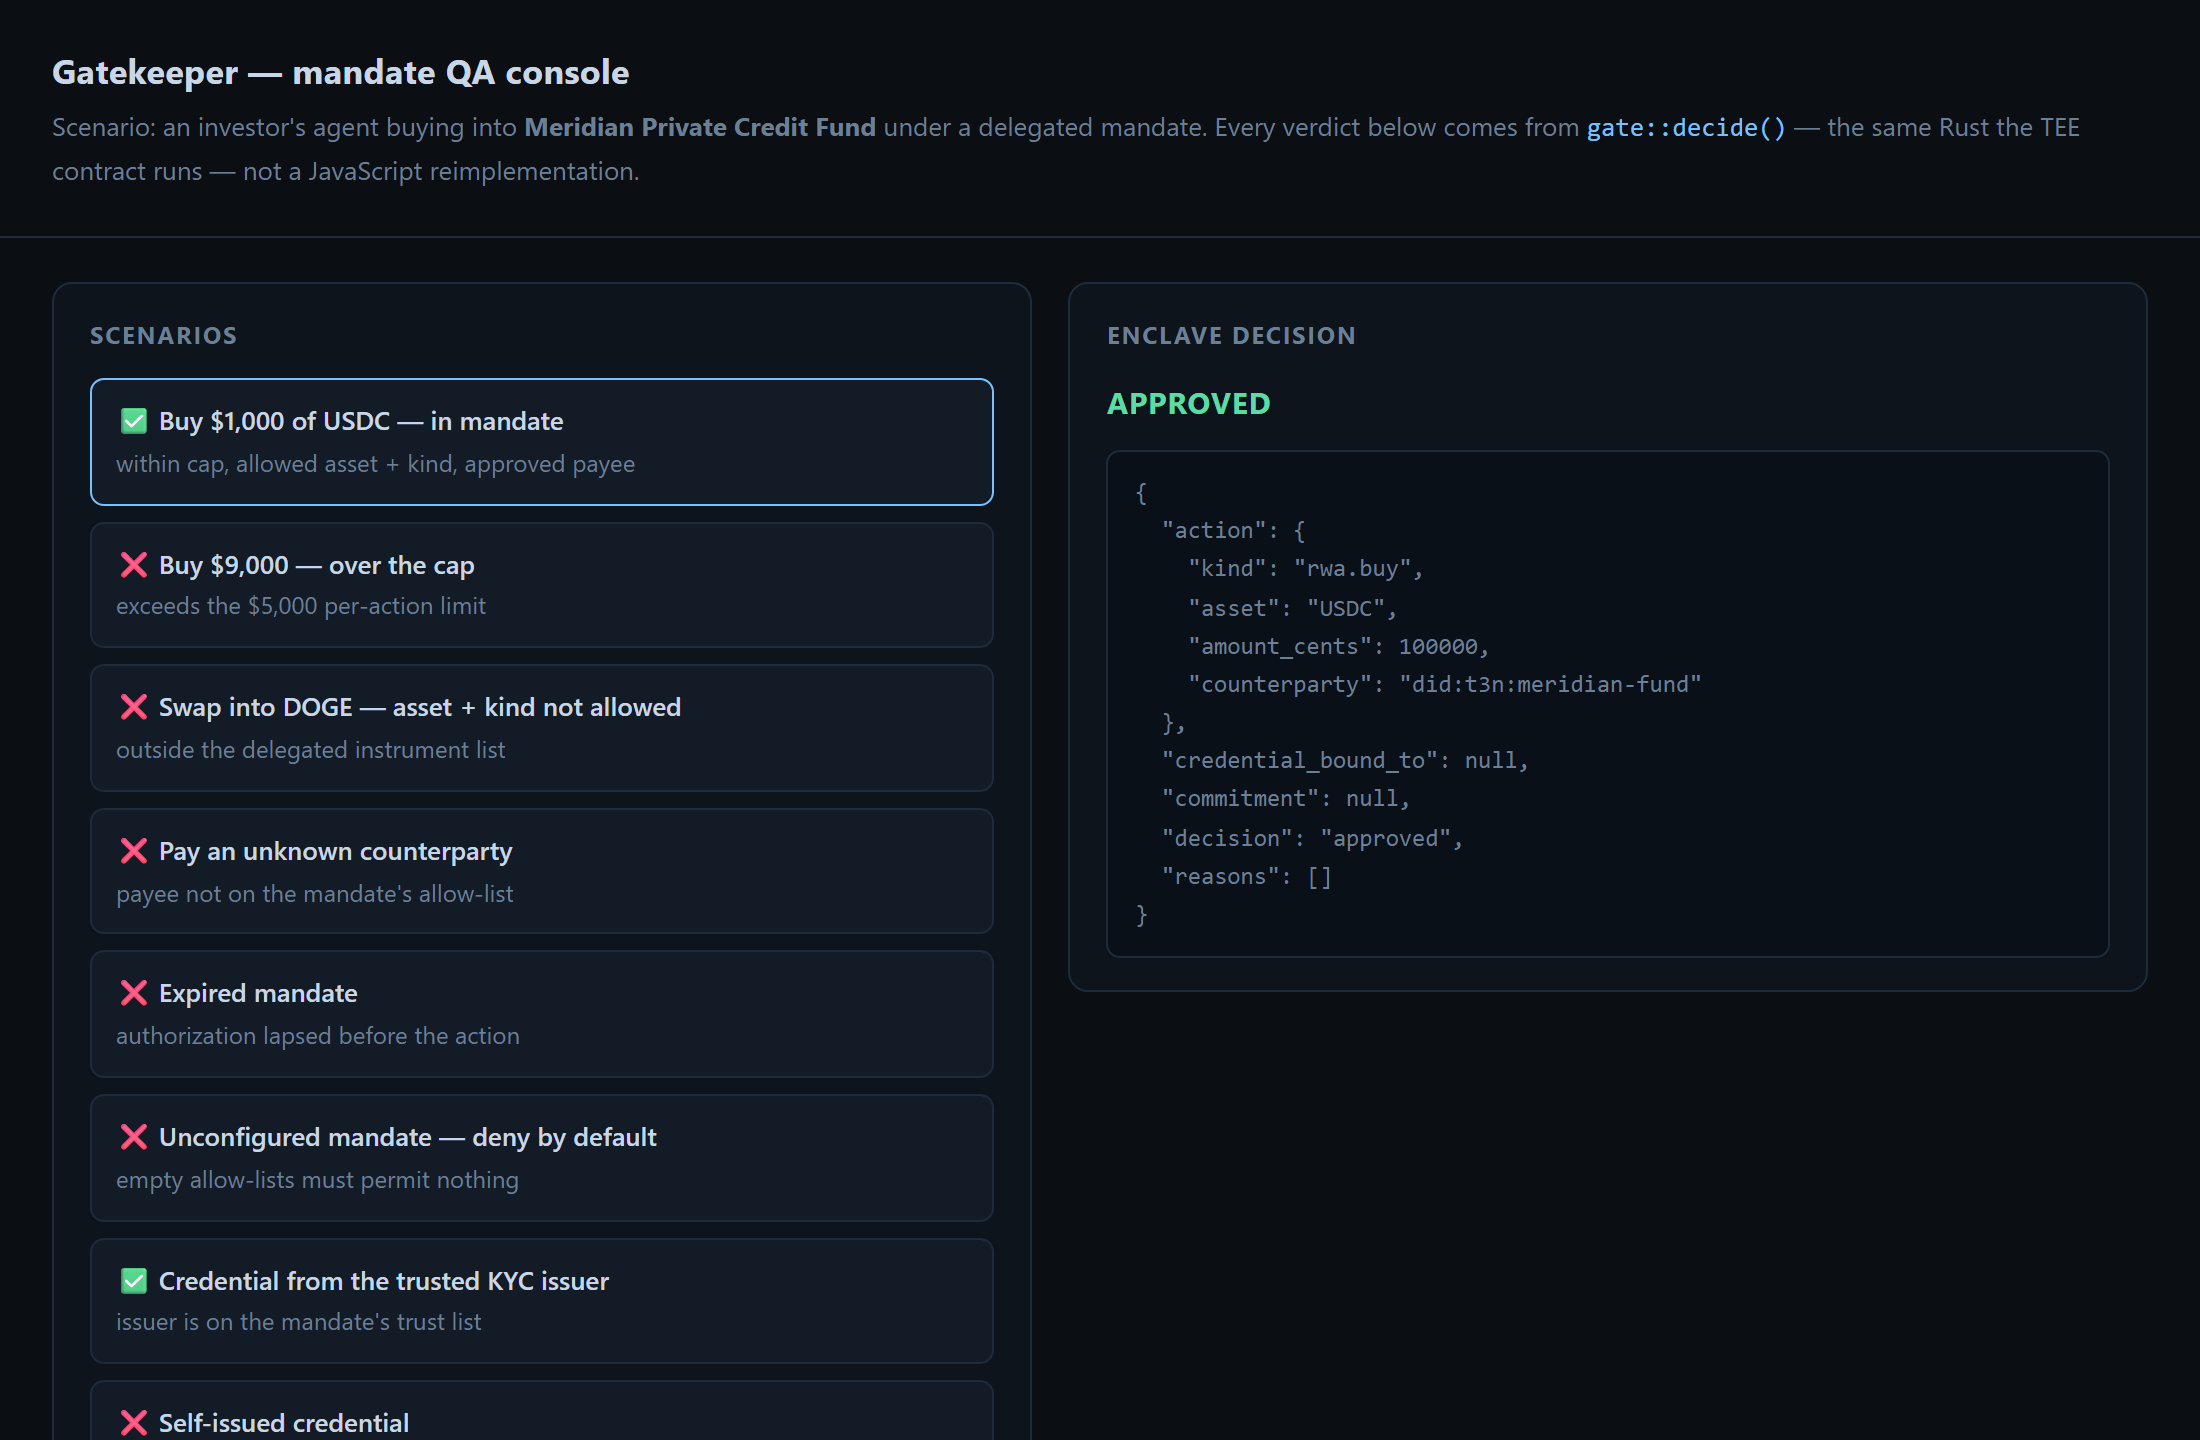Click 'within cap, allowed asset + kind, approved payee'
The height and width of the screenshot is (1440, 2200).
coord(376,464)
